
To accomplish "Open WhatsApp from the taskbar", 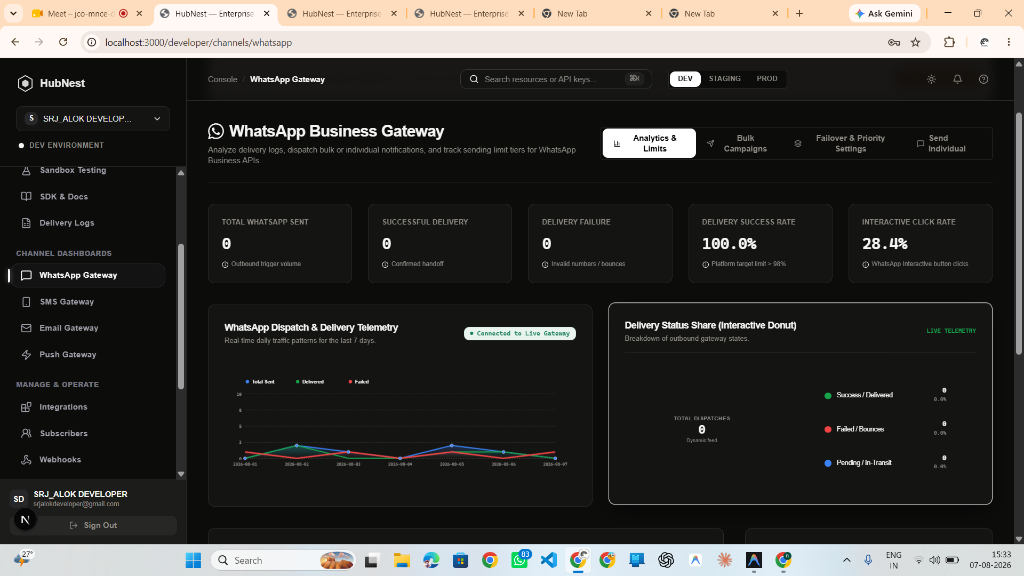I will [x=520, y=560].
